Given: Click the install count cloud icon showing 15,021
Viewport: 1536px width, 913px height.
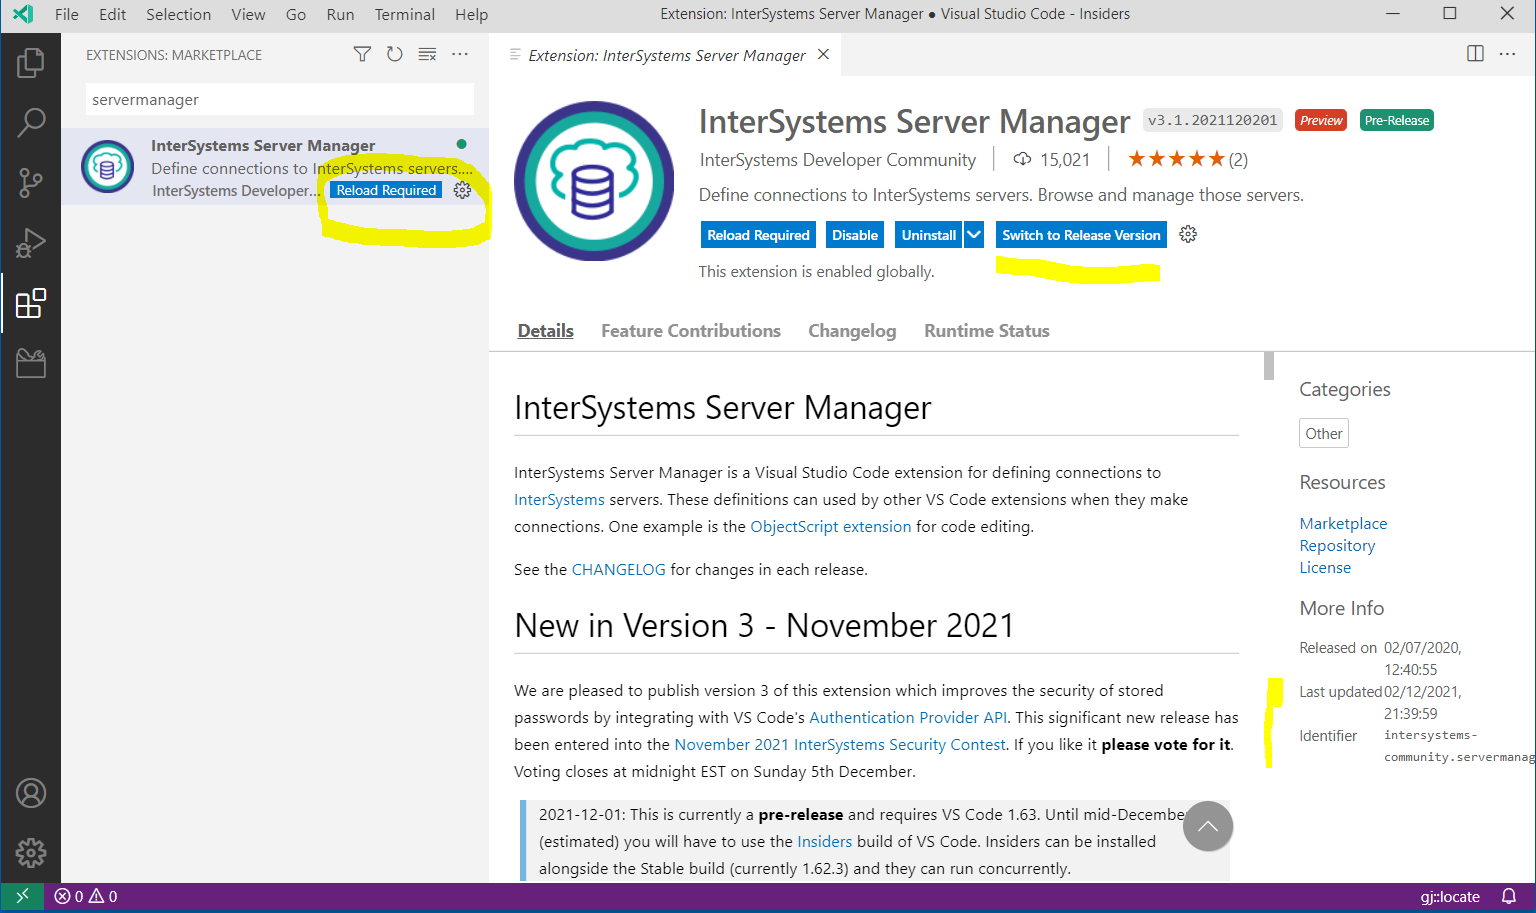Looking at the screenshot, I should pos(1022,159).
